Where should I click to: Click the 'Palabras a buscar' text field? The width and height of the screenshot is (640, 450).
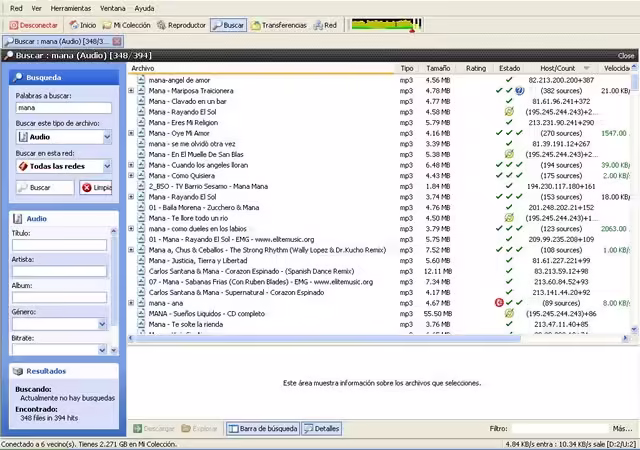pos(64,108)
